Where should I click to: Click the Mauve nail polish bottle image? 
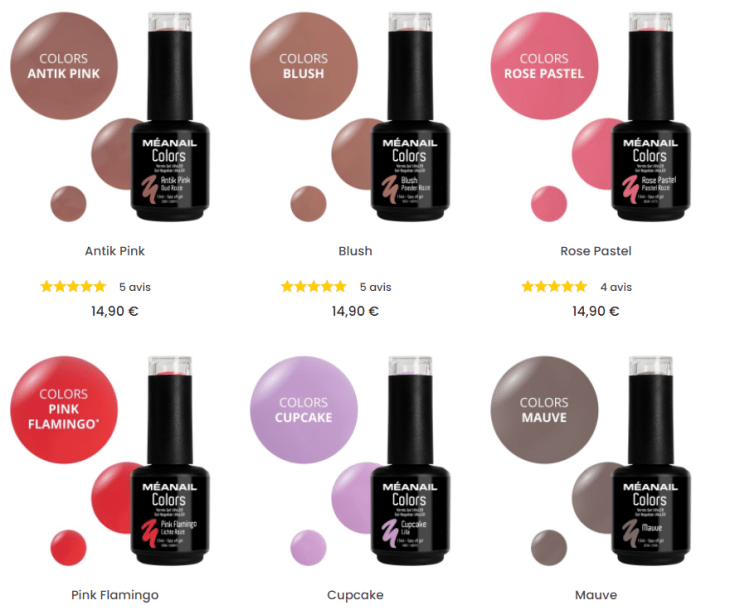[x=651, y=460]
